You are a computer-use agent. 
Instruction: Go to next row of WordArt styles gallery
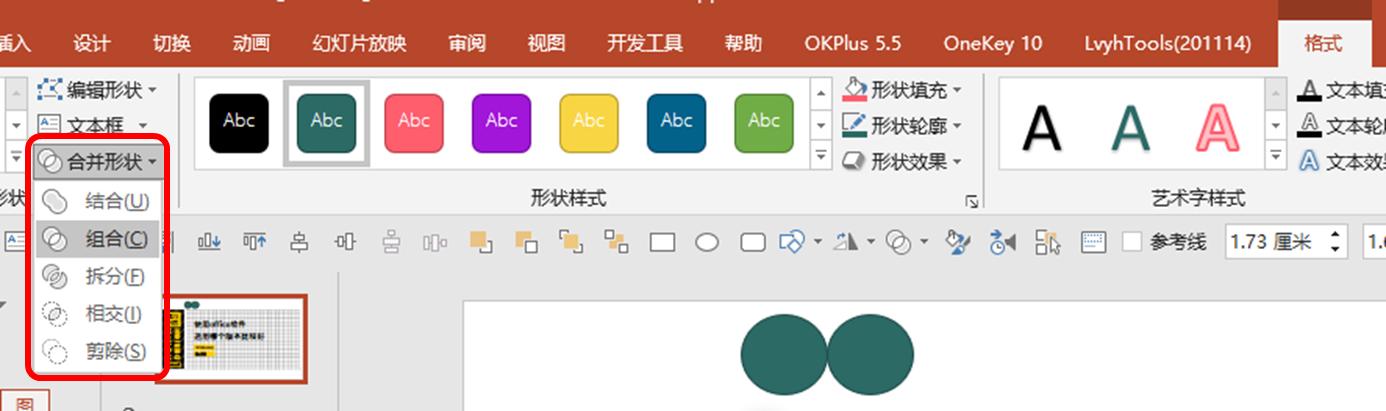(x=1276, y=125)
